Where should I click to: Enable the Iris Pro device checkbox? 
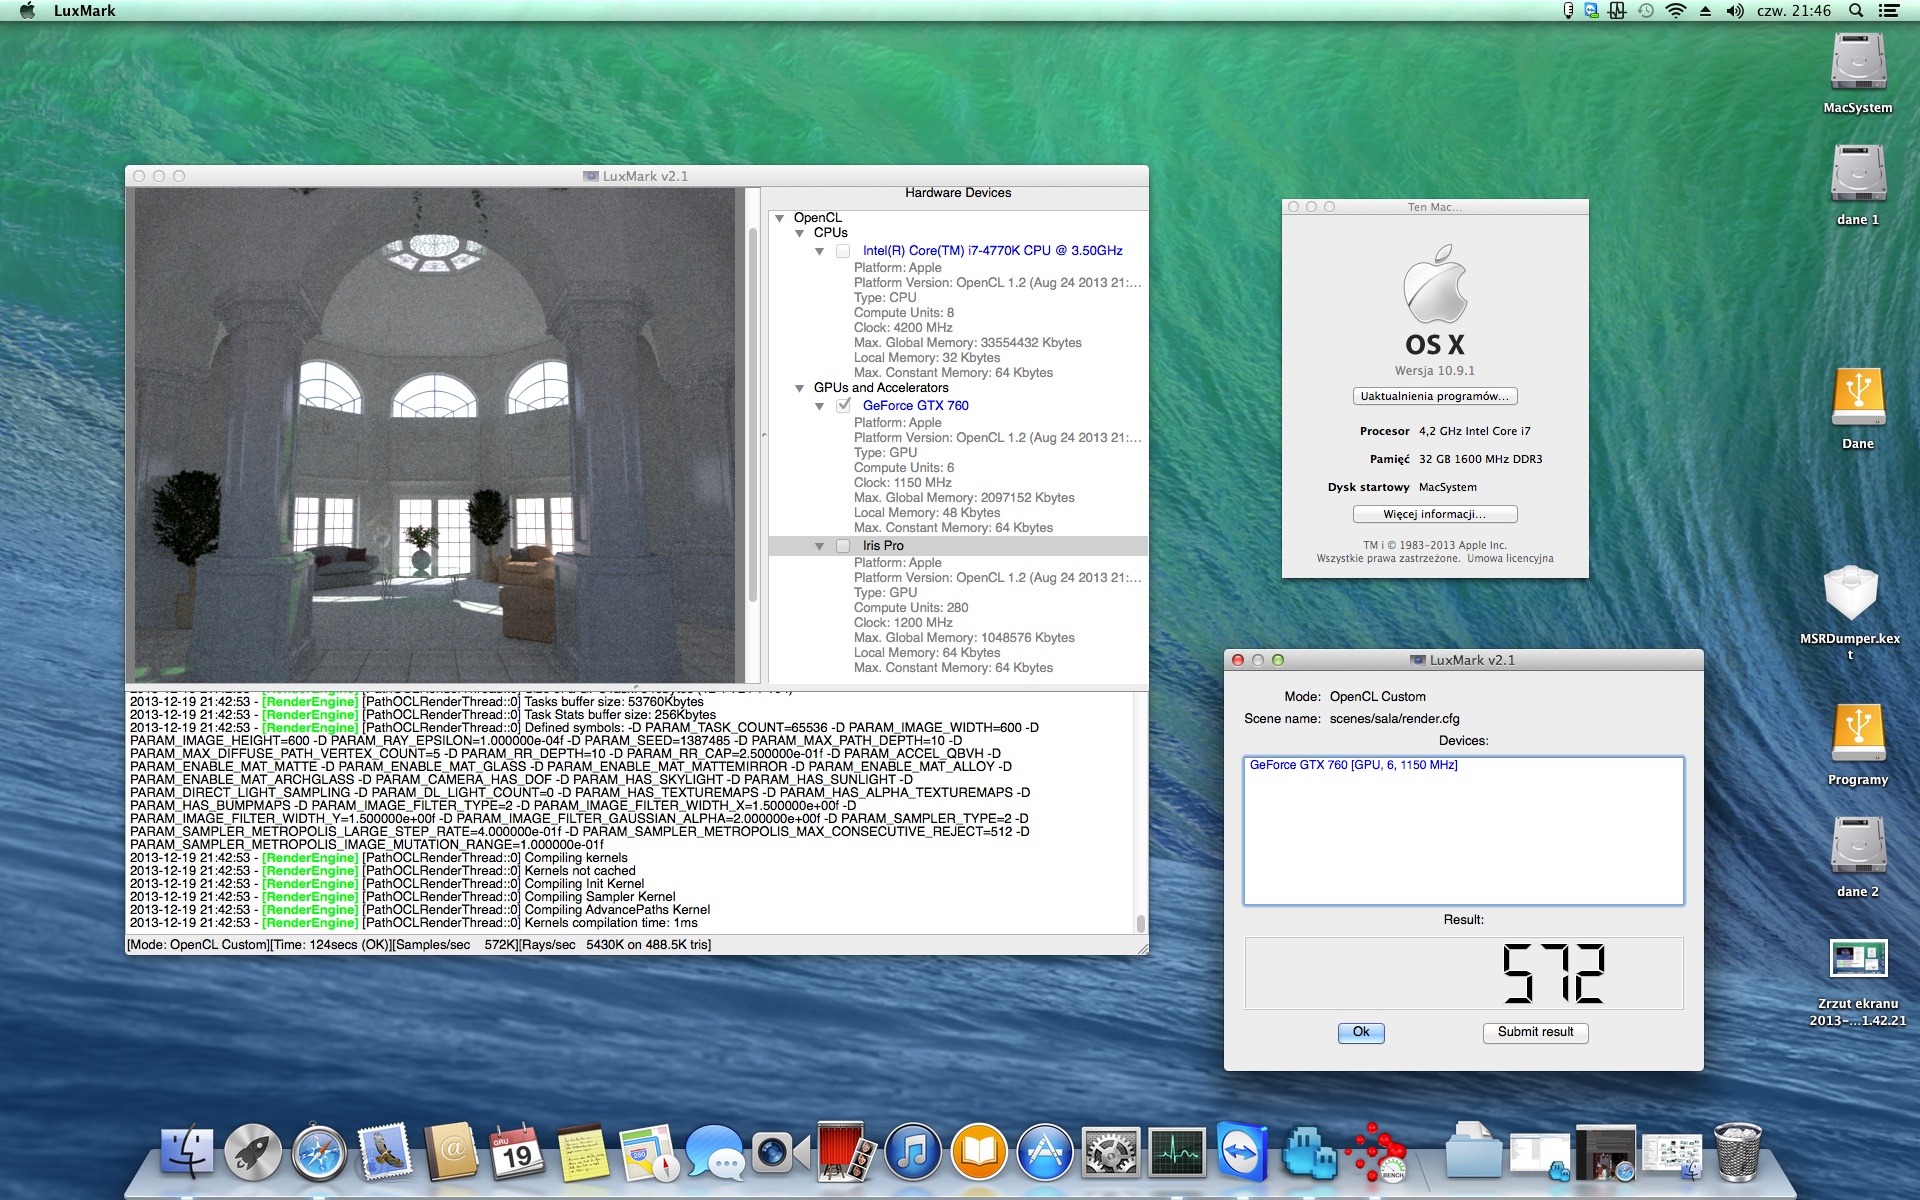[x=843, y=546]
